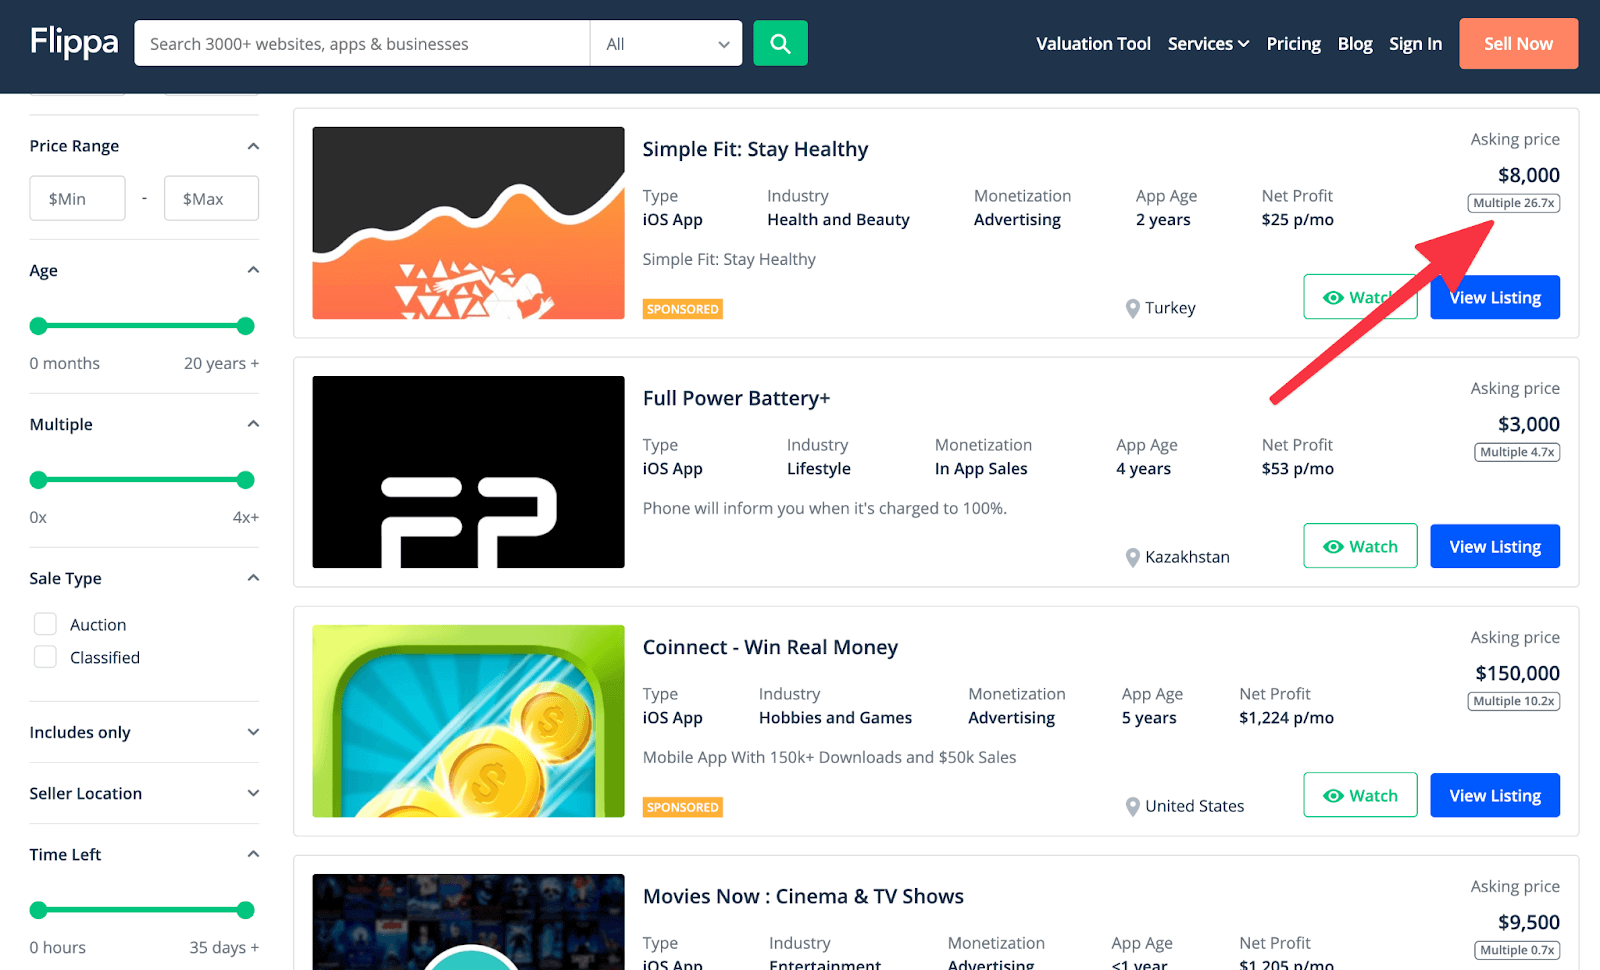Expand the Seller Location section
The width and height of the screenshot is (1600, 970).
[x=253, y=793]
